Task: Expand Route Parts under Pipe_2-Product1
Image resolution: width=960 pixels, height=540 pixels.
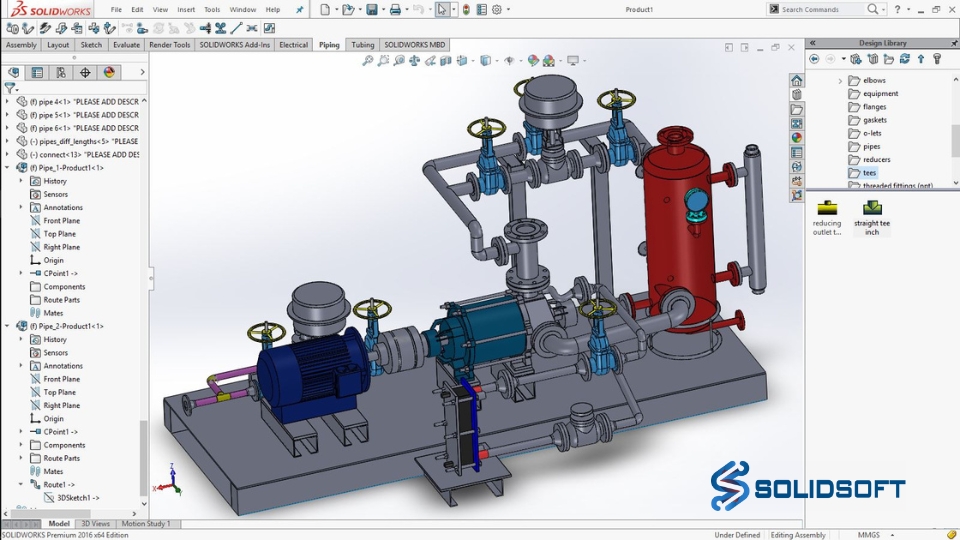Action: coord(21,458)
